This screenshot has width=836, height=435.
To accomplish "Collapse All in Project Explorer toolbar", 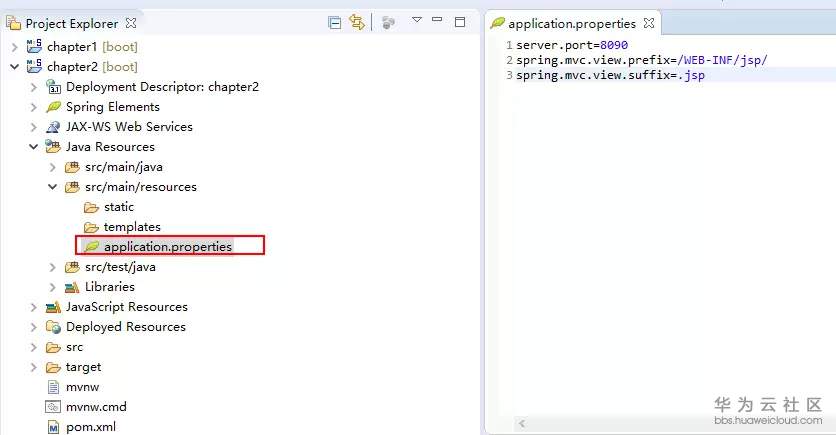I will tap(335, 23).
